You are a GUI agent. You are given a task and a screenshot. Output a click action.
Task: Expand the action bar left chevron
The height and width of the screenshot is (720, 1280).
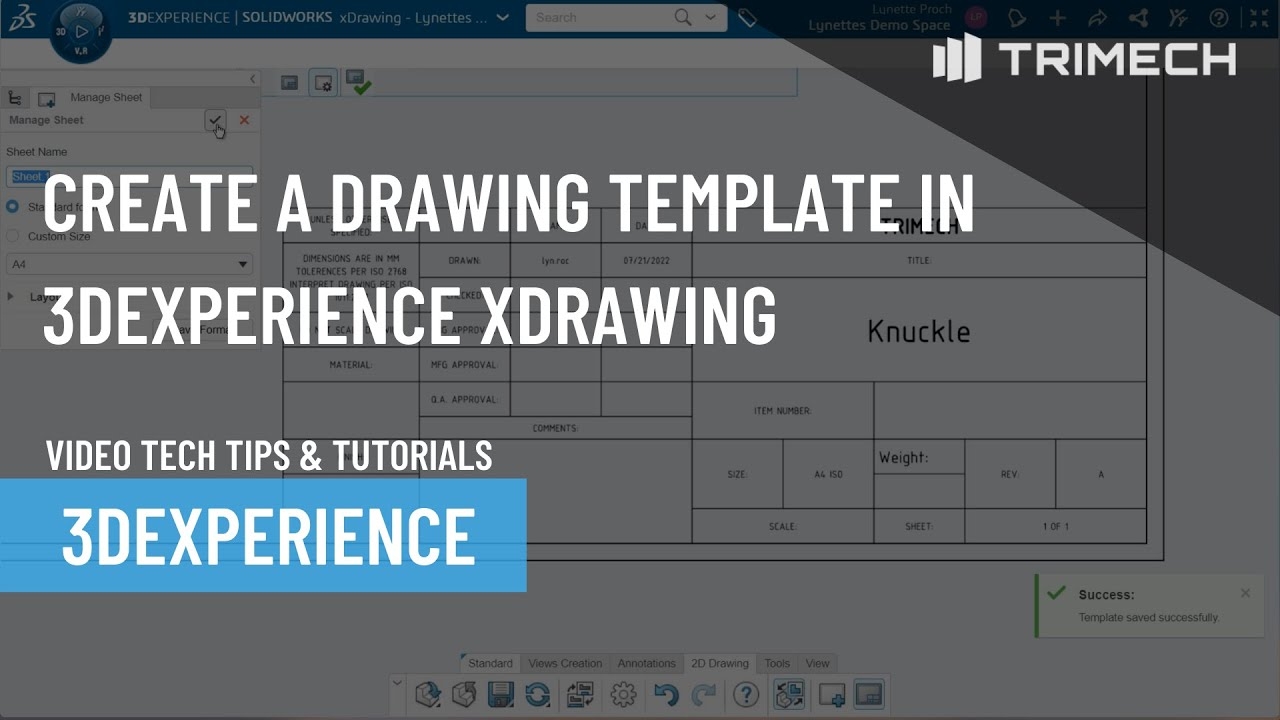coord(397,684)
